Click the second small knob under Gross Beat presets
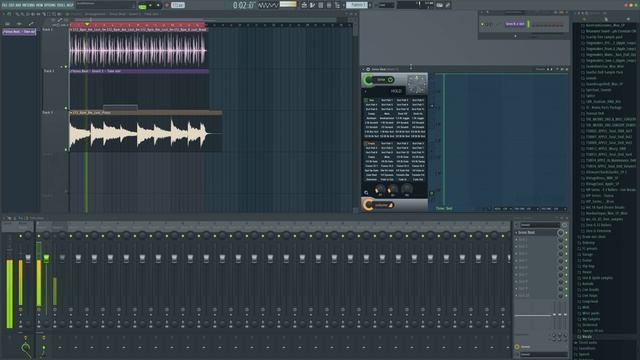The height and width of the screenshot is (360, 640). point(393,189)
